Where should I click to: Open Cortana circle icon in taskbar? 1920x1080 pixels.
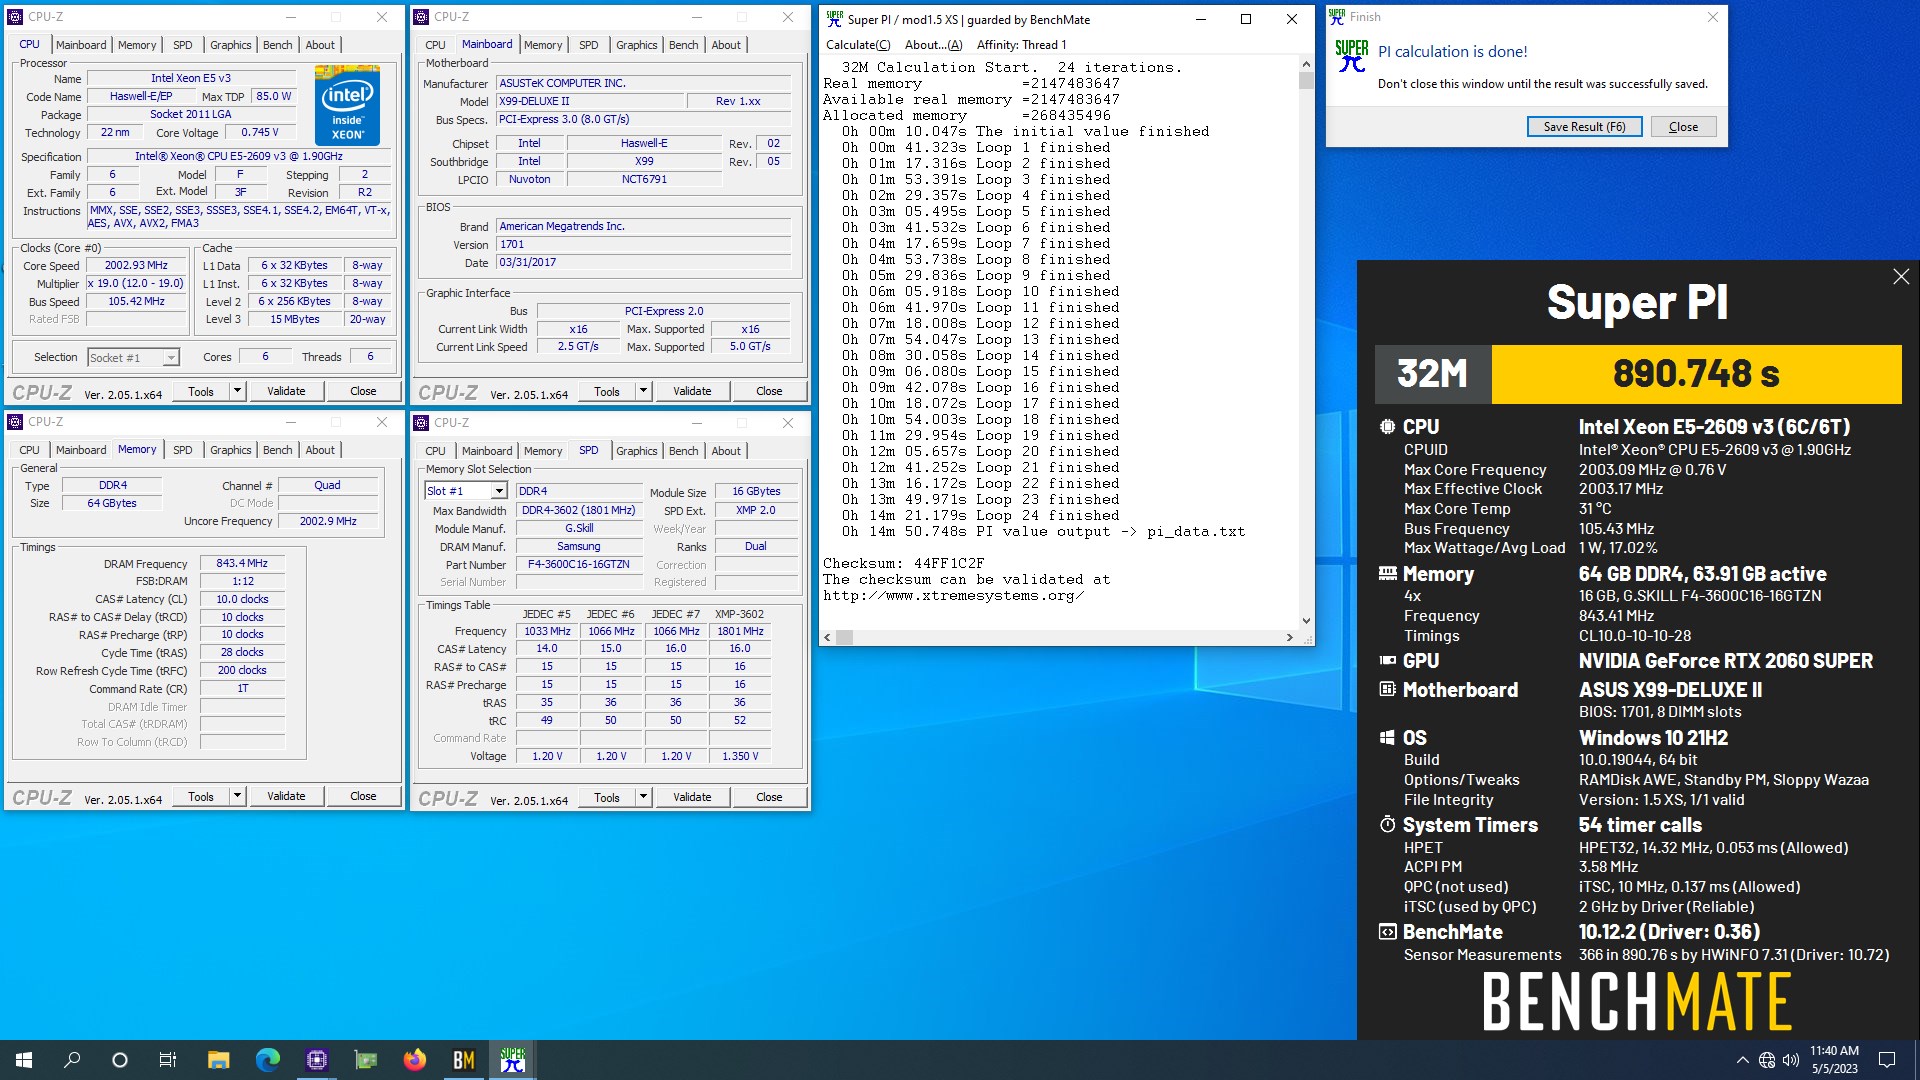click(x=120, y=1060)
